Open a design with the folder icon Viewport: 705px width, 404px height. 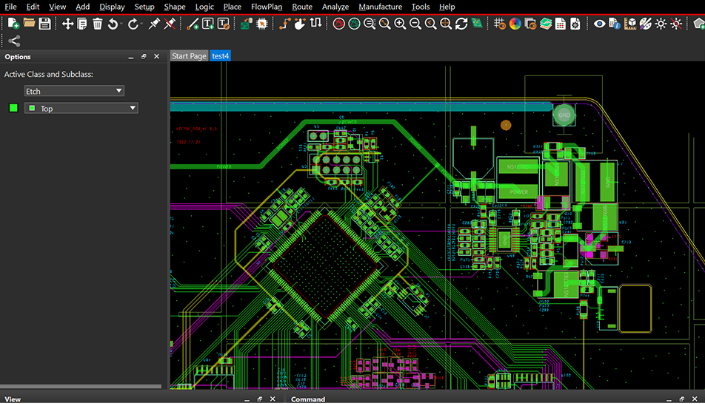pyautogui.click(x=29, y=23)
